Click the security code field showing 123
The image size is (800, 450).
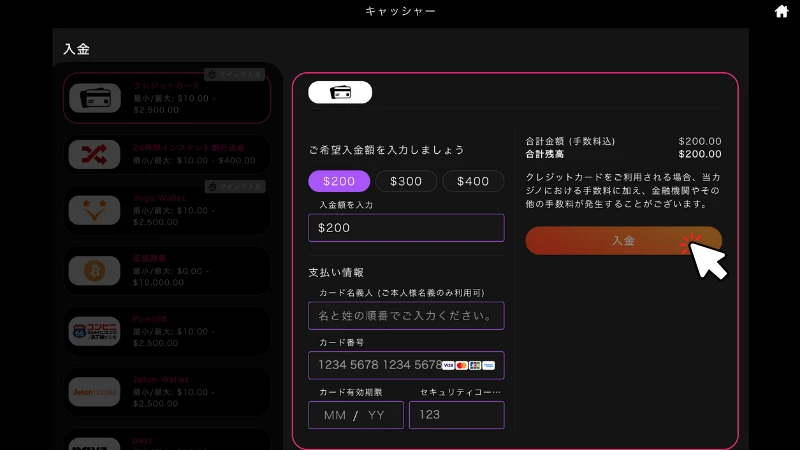[457, 415]
